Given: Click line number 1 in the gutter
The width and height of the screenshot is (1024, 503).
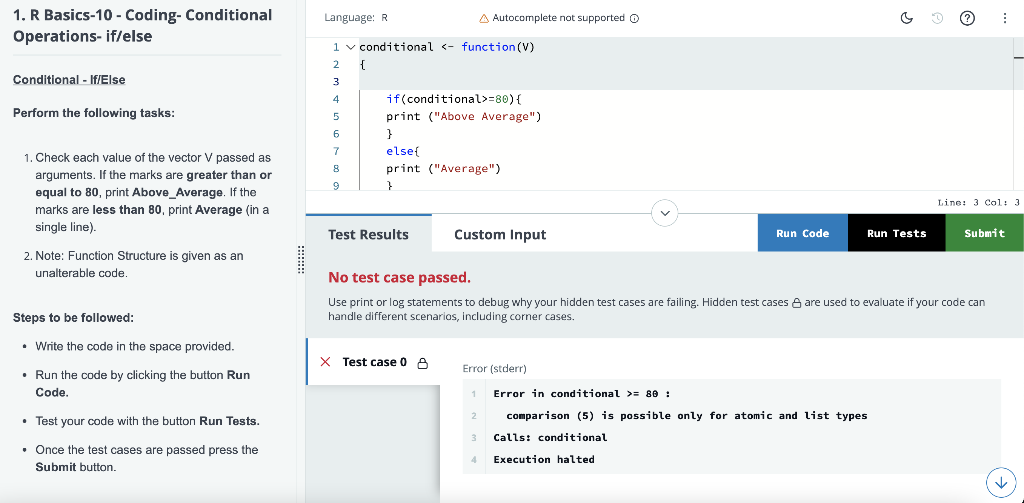Looking at the screenshot, I should [x=336, y=47].
